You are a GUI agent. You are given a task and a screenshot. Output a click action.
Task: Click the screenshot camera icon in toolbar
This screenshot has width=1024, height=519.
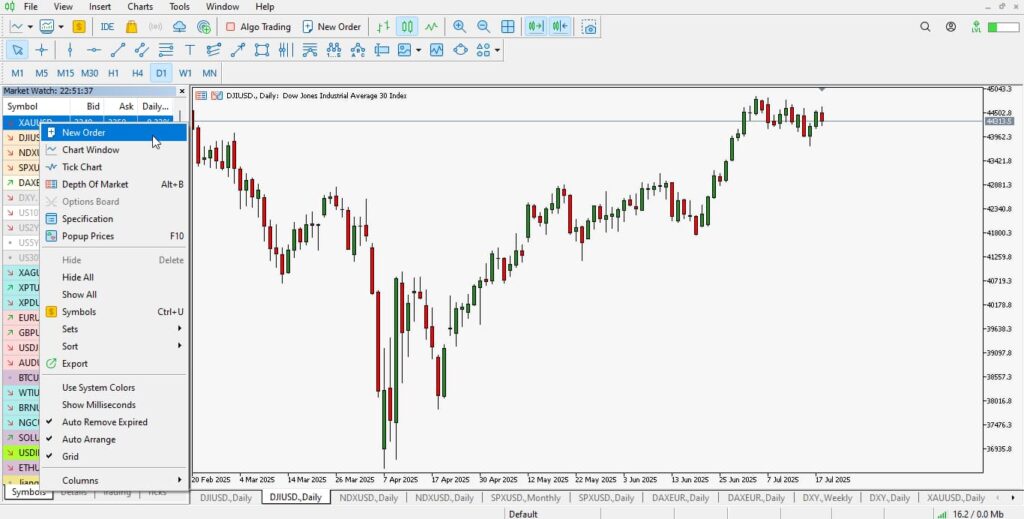click(591, 27)
